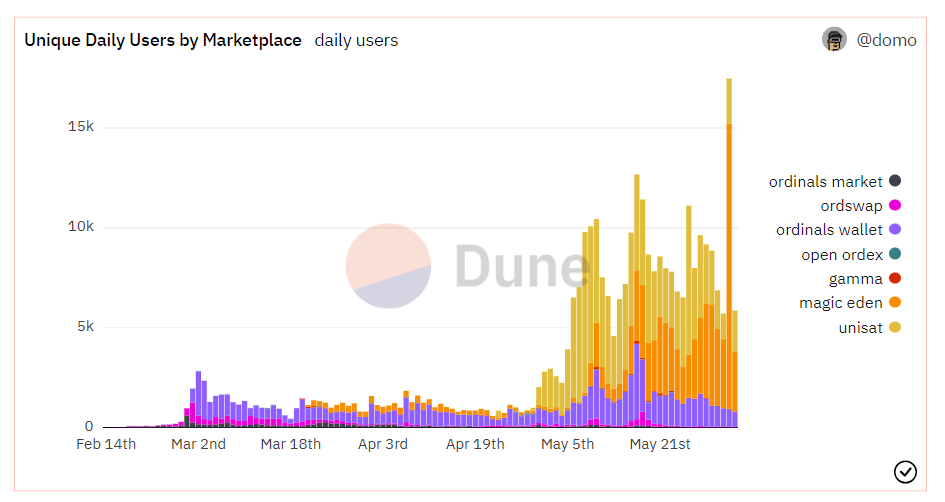This screenshot has height=502, width=945.
Task: Click the teal open ordex color dot
Action: pos(895,254)
